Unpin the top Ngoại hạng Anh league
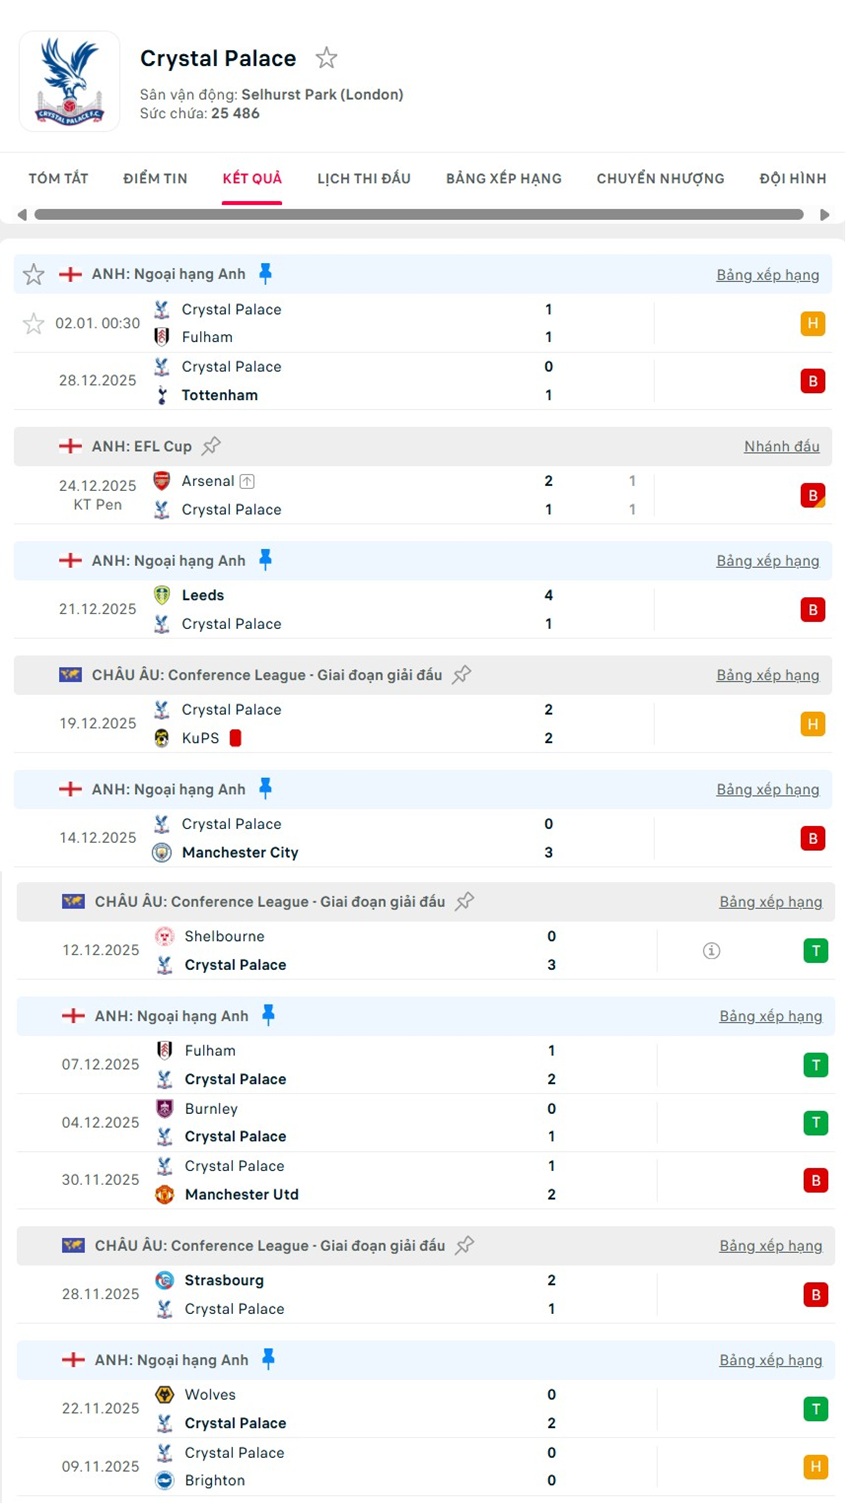 [265, 273]
